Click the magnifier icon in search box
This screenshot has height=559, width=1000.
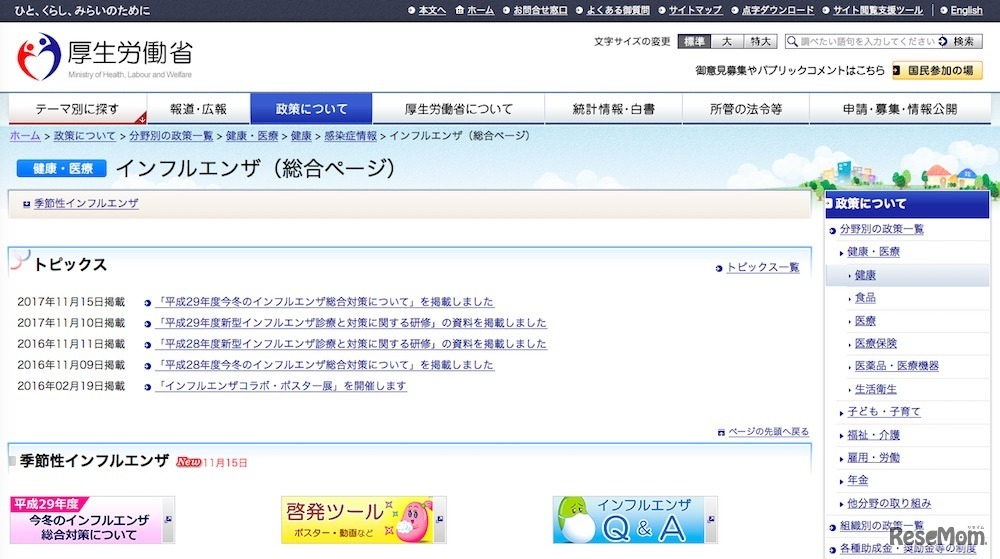(792, 41)
